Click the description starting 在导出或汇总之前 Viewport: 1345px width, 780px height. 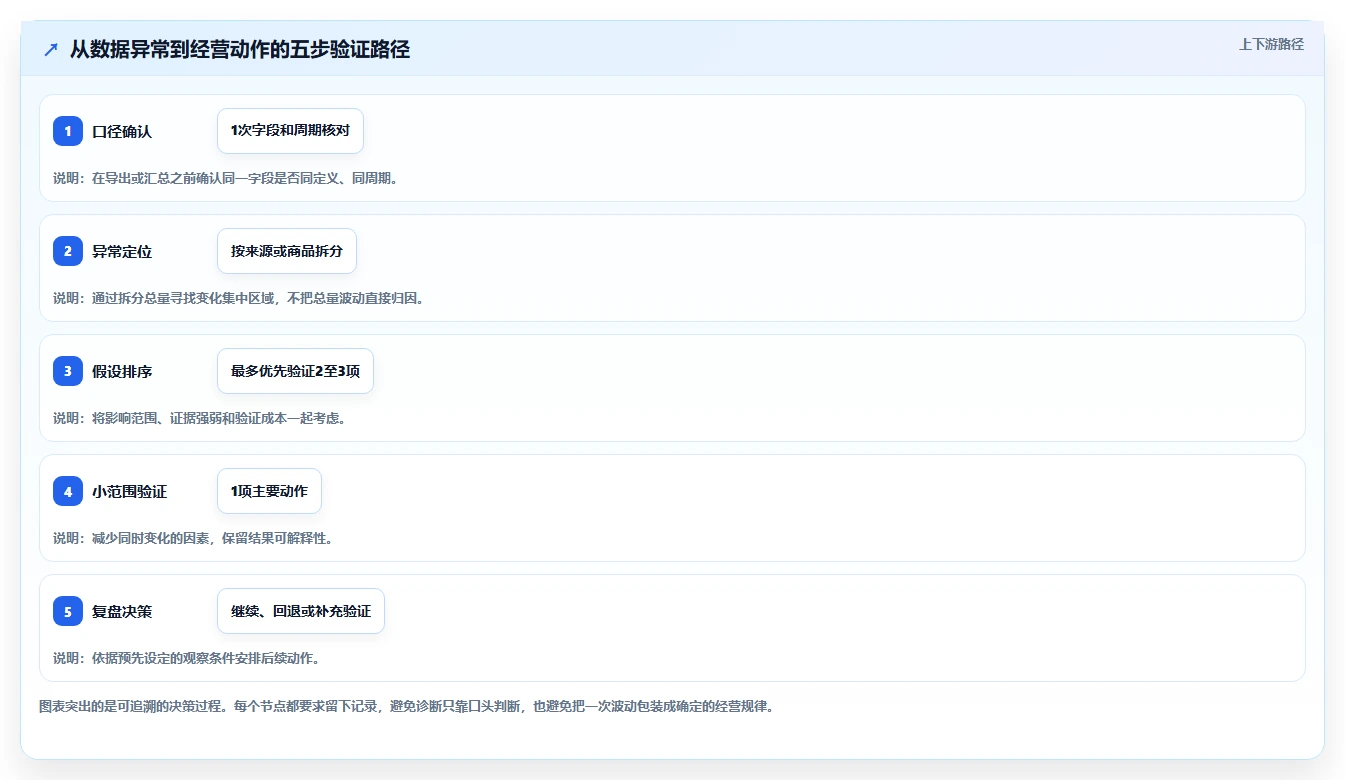pyautogui.click(x=225, y=178)
